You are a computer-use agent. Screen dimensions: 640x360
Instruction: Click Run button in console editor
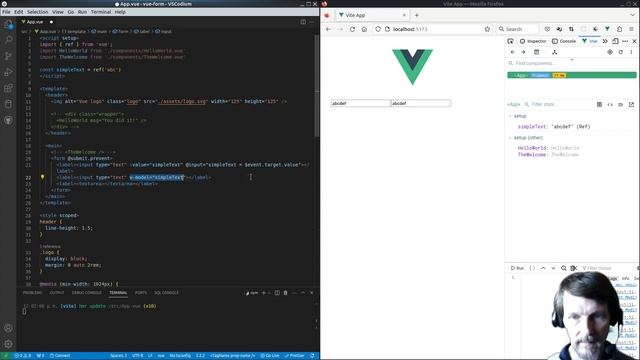coord(517,268)
